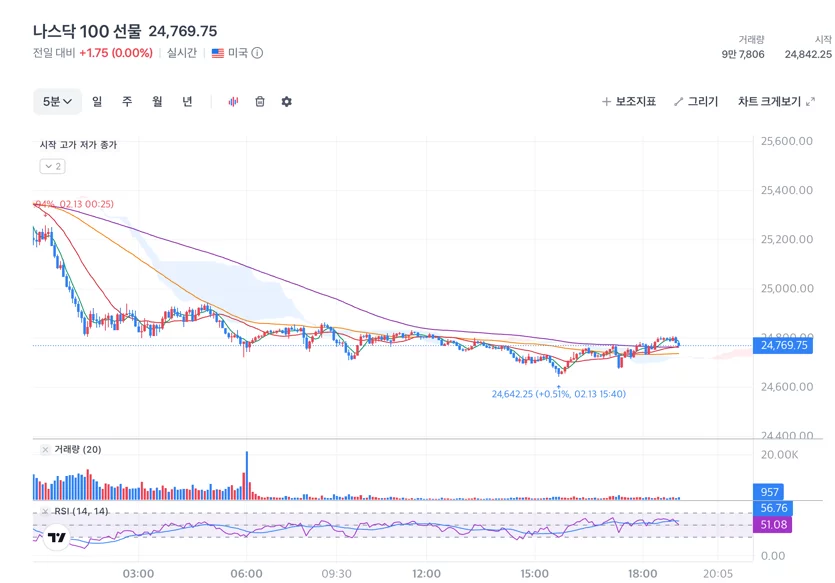Click the 차트 크게보기 button
835x583 pixels.
point(776,102)
